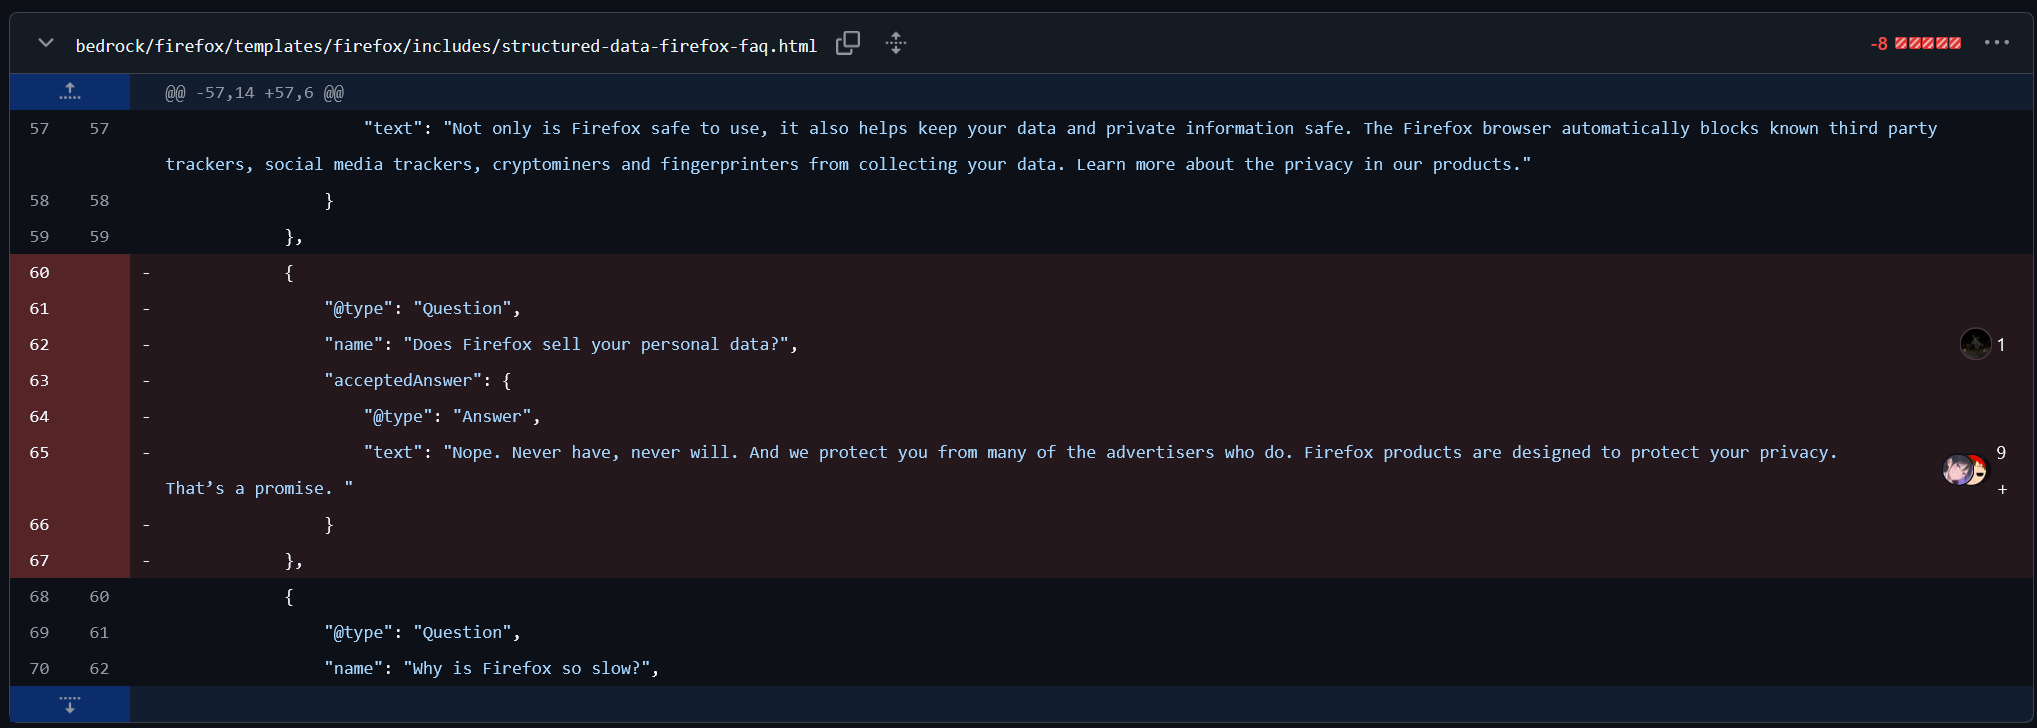Open the ellipsis menu for this file
2037x728 pixels.
pos(1997,42)
